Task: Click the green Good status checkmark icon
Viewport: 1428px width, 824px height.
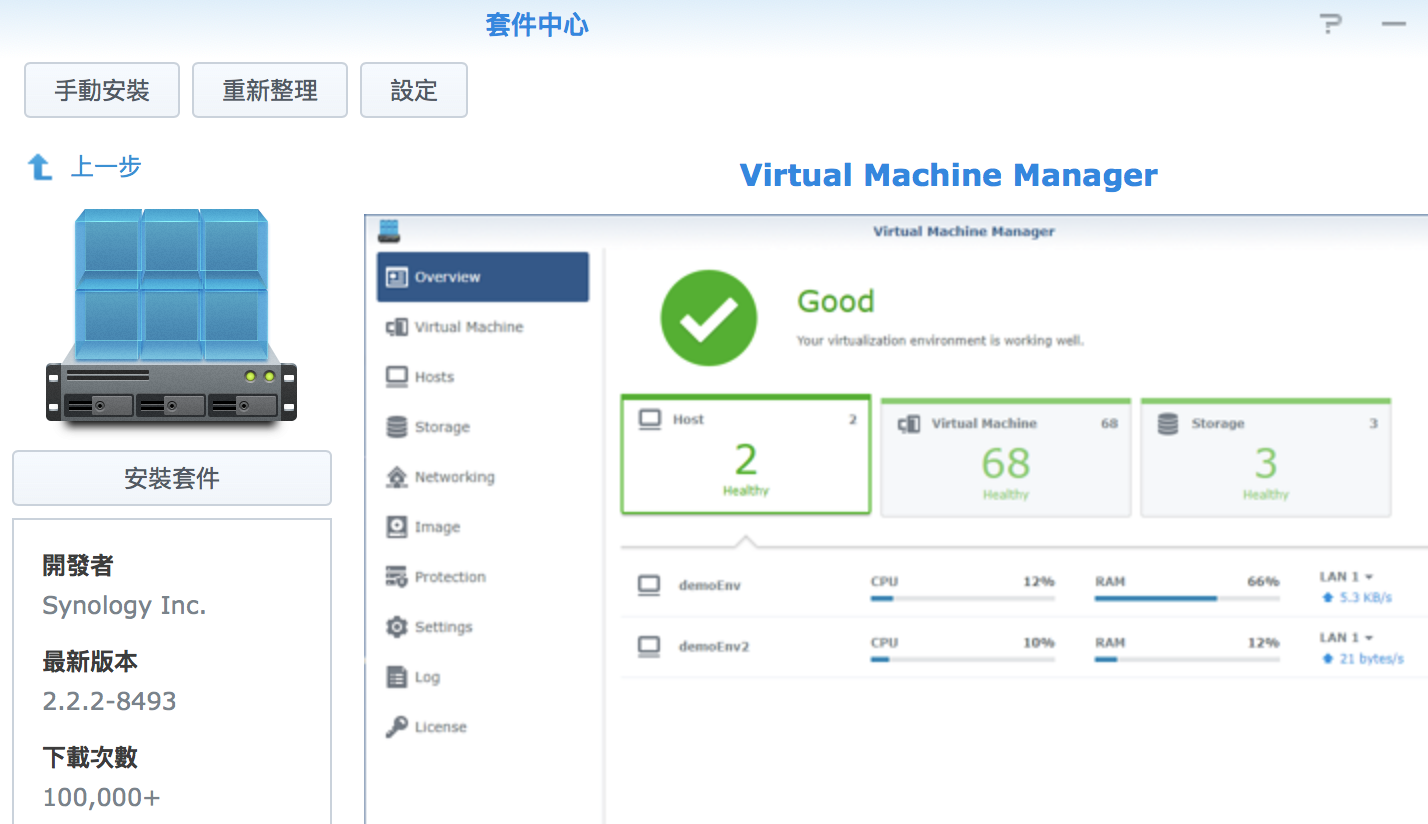Action: (x=708, y=318)
